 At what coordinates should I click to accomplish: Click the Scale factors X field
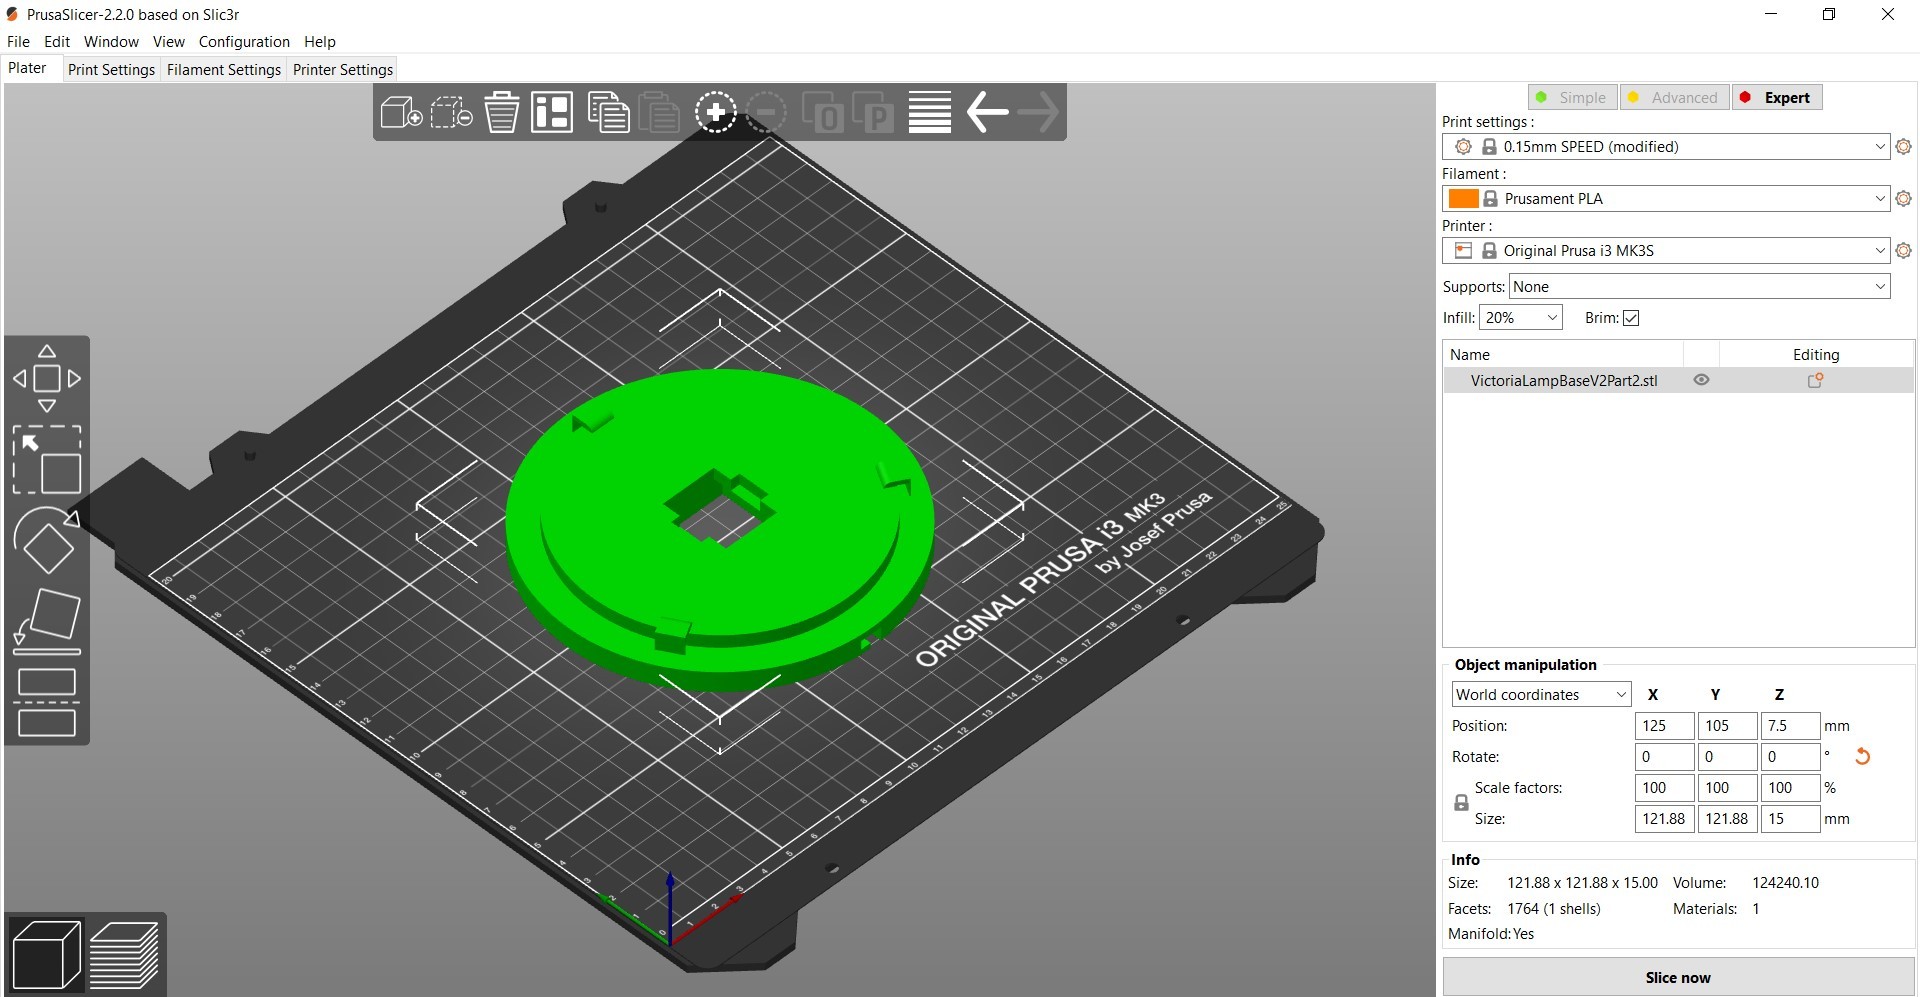1665,788
